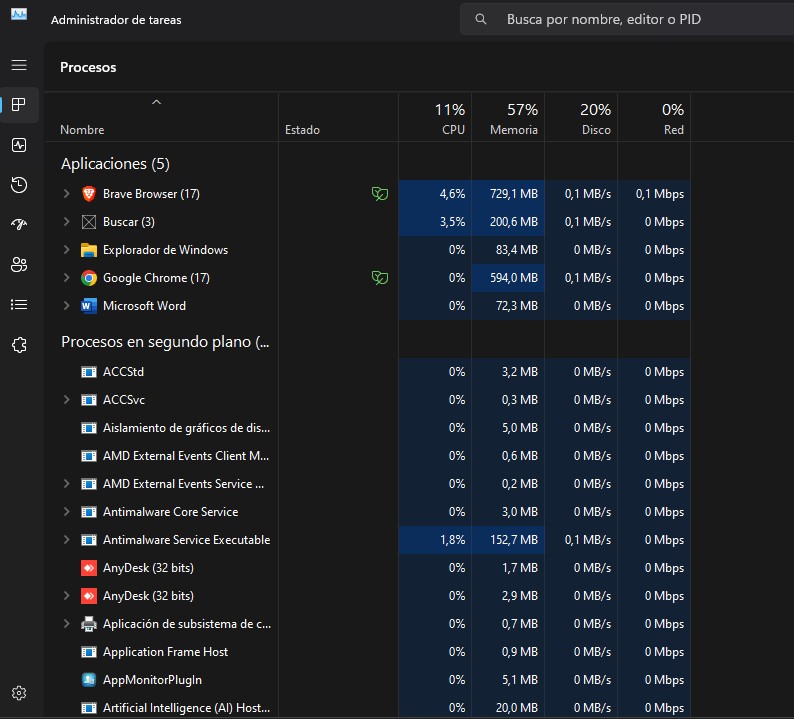Expand the Buscar process group
Image resolution: width=794 pixels, height=719 pixels.
tap(66, 221)
